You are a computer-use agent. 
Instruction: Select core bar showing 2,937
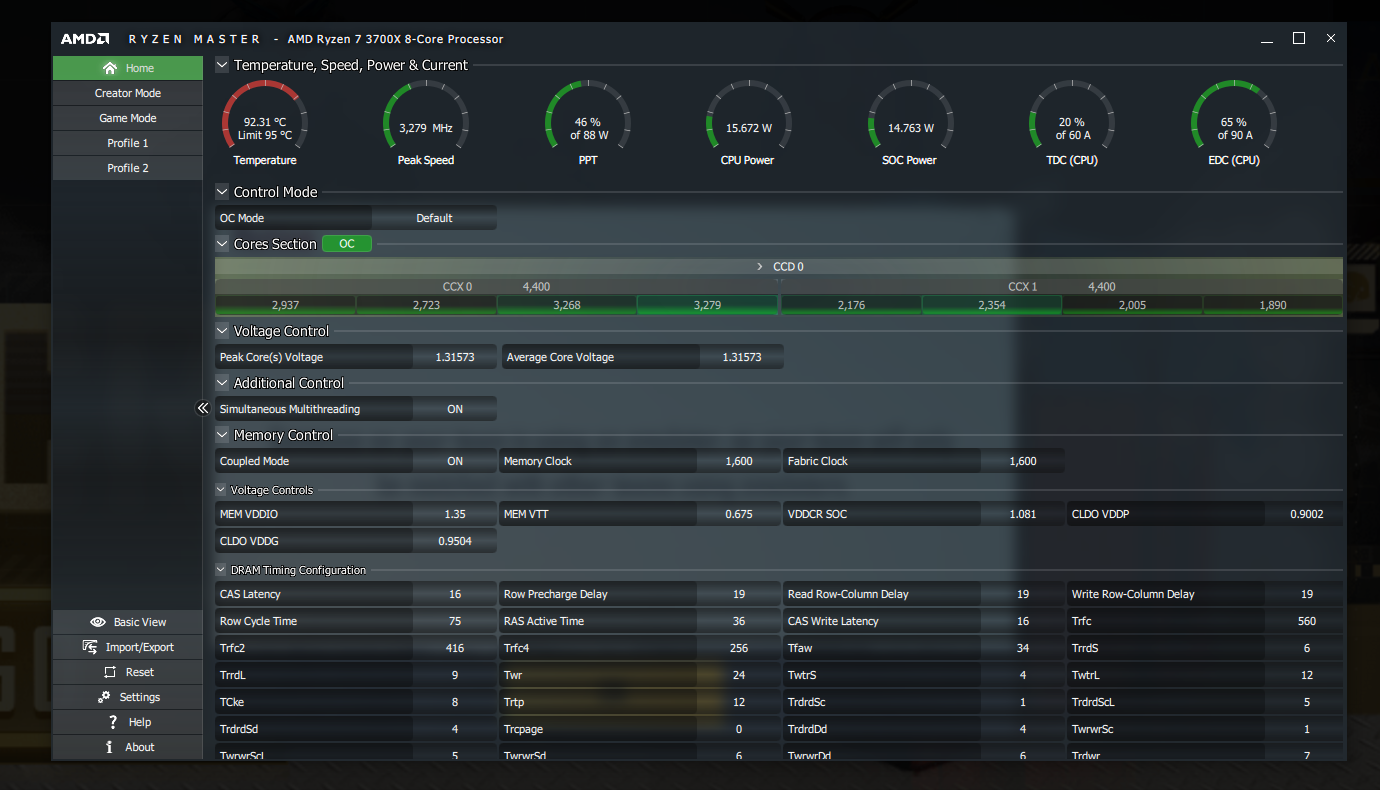pyautogui.click(x=285, y=305)
